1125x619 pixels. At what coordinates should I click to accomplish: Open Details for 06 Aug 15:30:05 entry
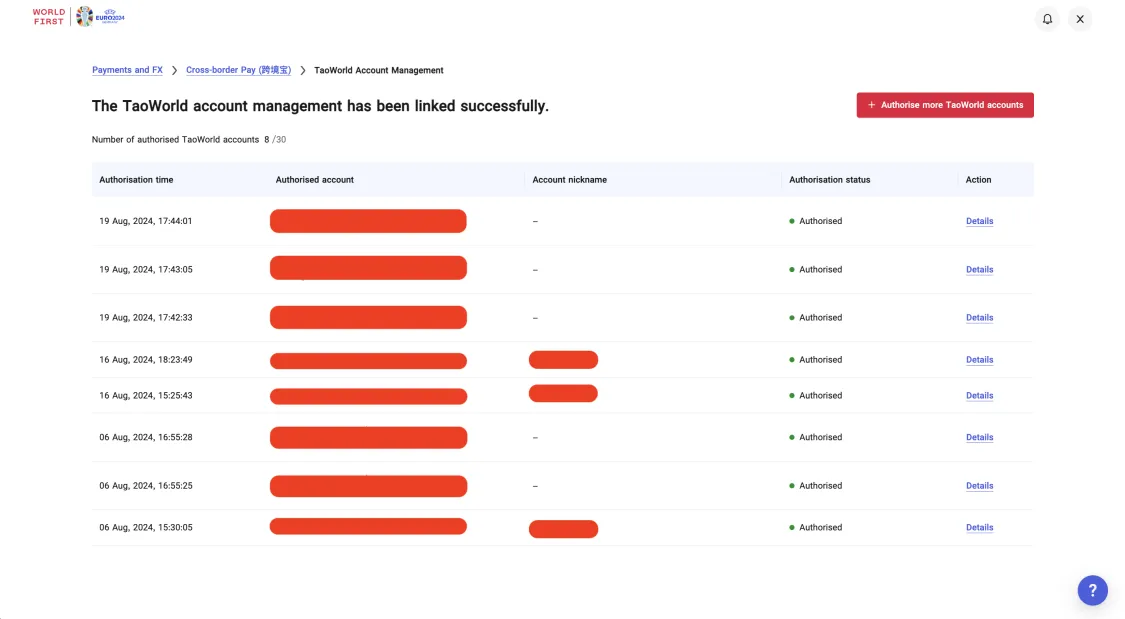pos(979,528)
